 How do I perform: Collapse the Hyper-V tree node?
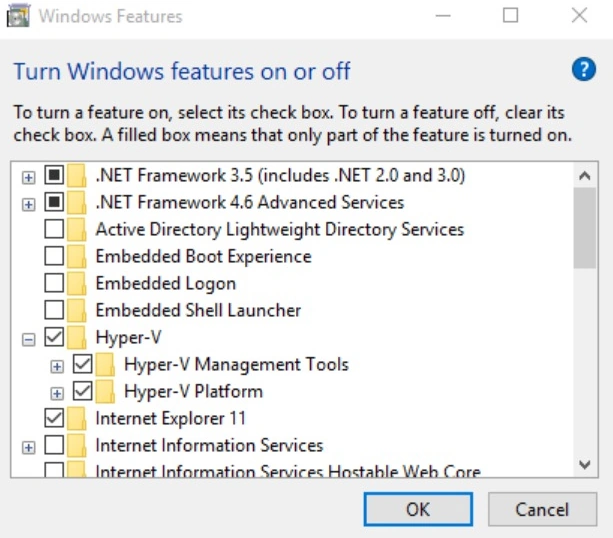click(x=28, y=339)
